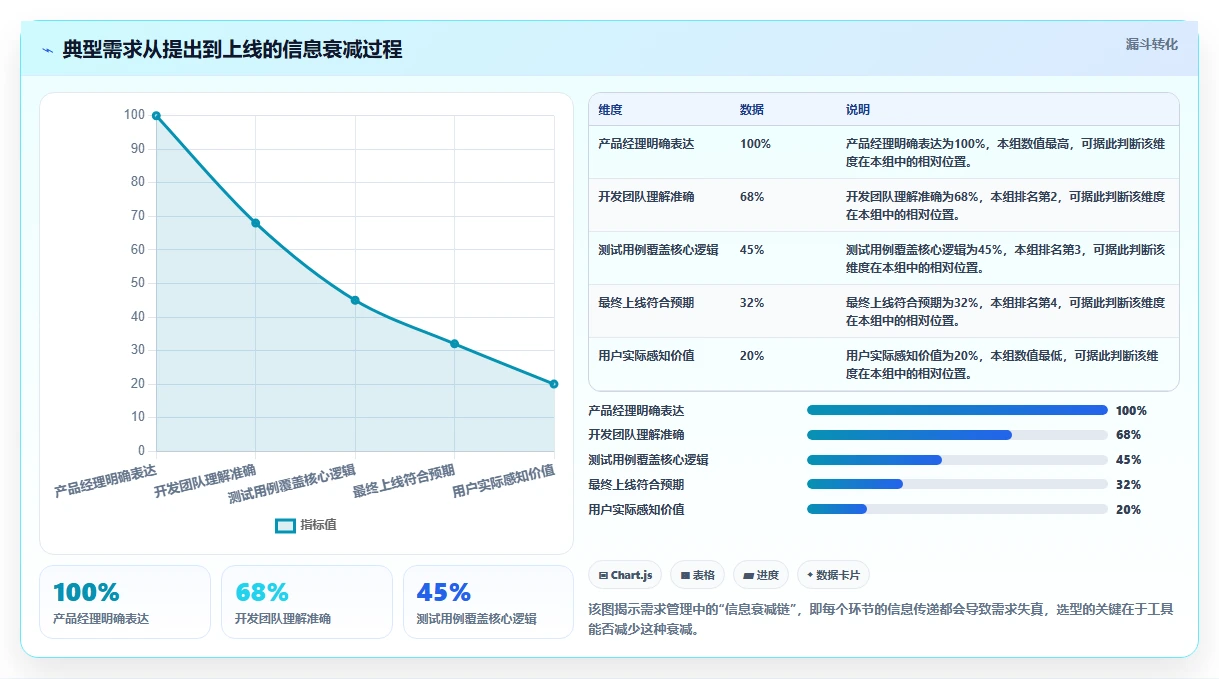Select the 表格 chip
Image resolution: width=1219 pixels, height=679 pixels.
698,575
